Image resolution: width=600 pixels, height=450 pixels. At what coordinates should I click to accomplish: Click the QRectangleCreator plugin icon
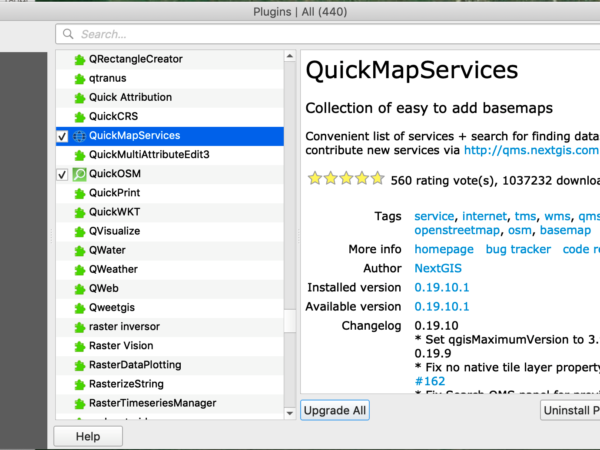pyautogui.click(x=80, y=60)
